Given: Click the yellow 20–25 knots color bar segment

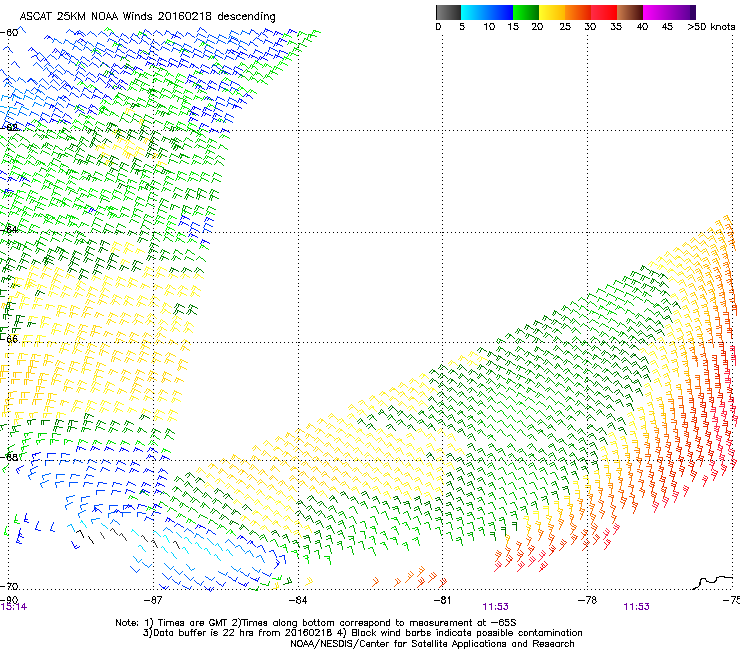Looking at the screenshot, I should click(x=552, y=12).
